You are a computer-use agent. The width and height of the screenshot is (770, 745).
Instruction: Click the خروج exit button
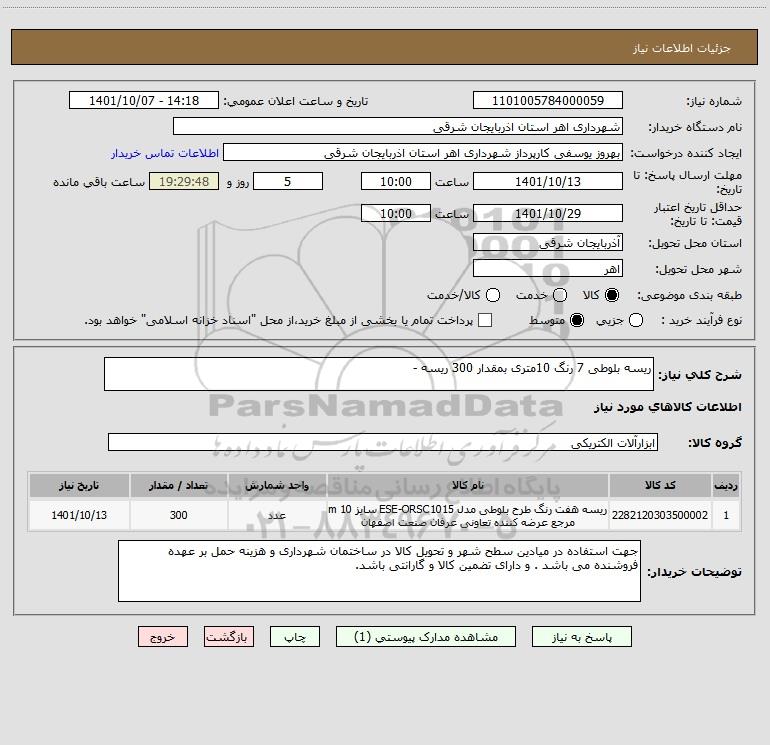tap(163, 637)
